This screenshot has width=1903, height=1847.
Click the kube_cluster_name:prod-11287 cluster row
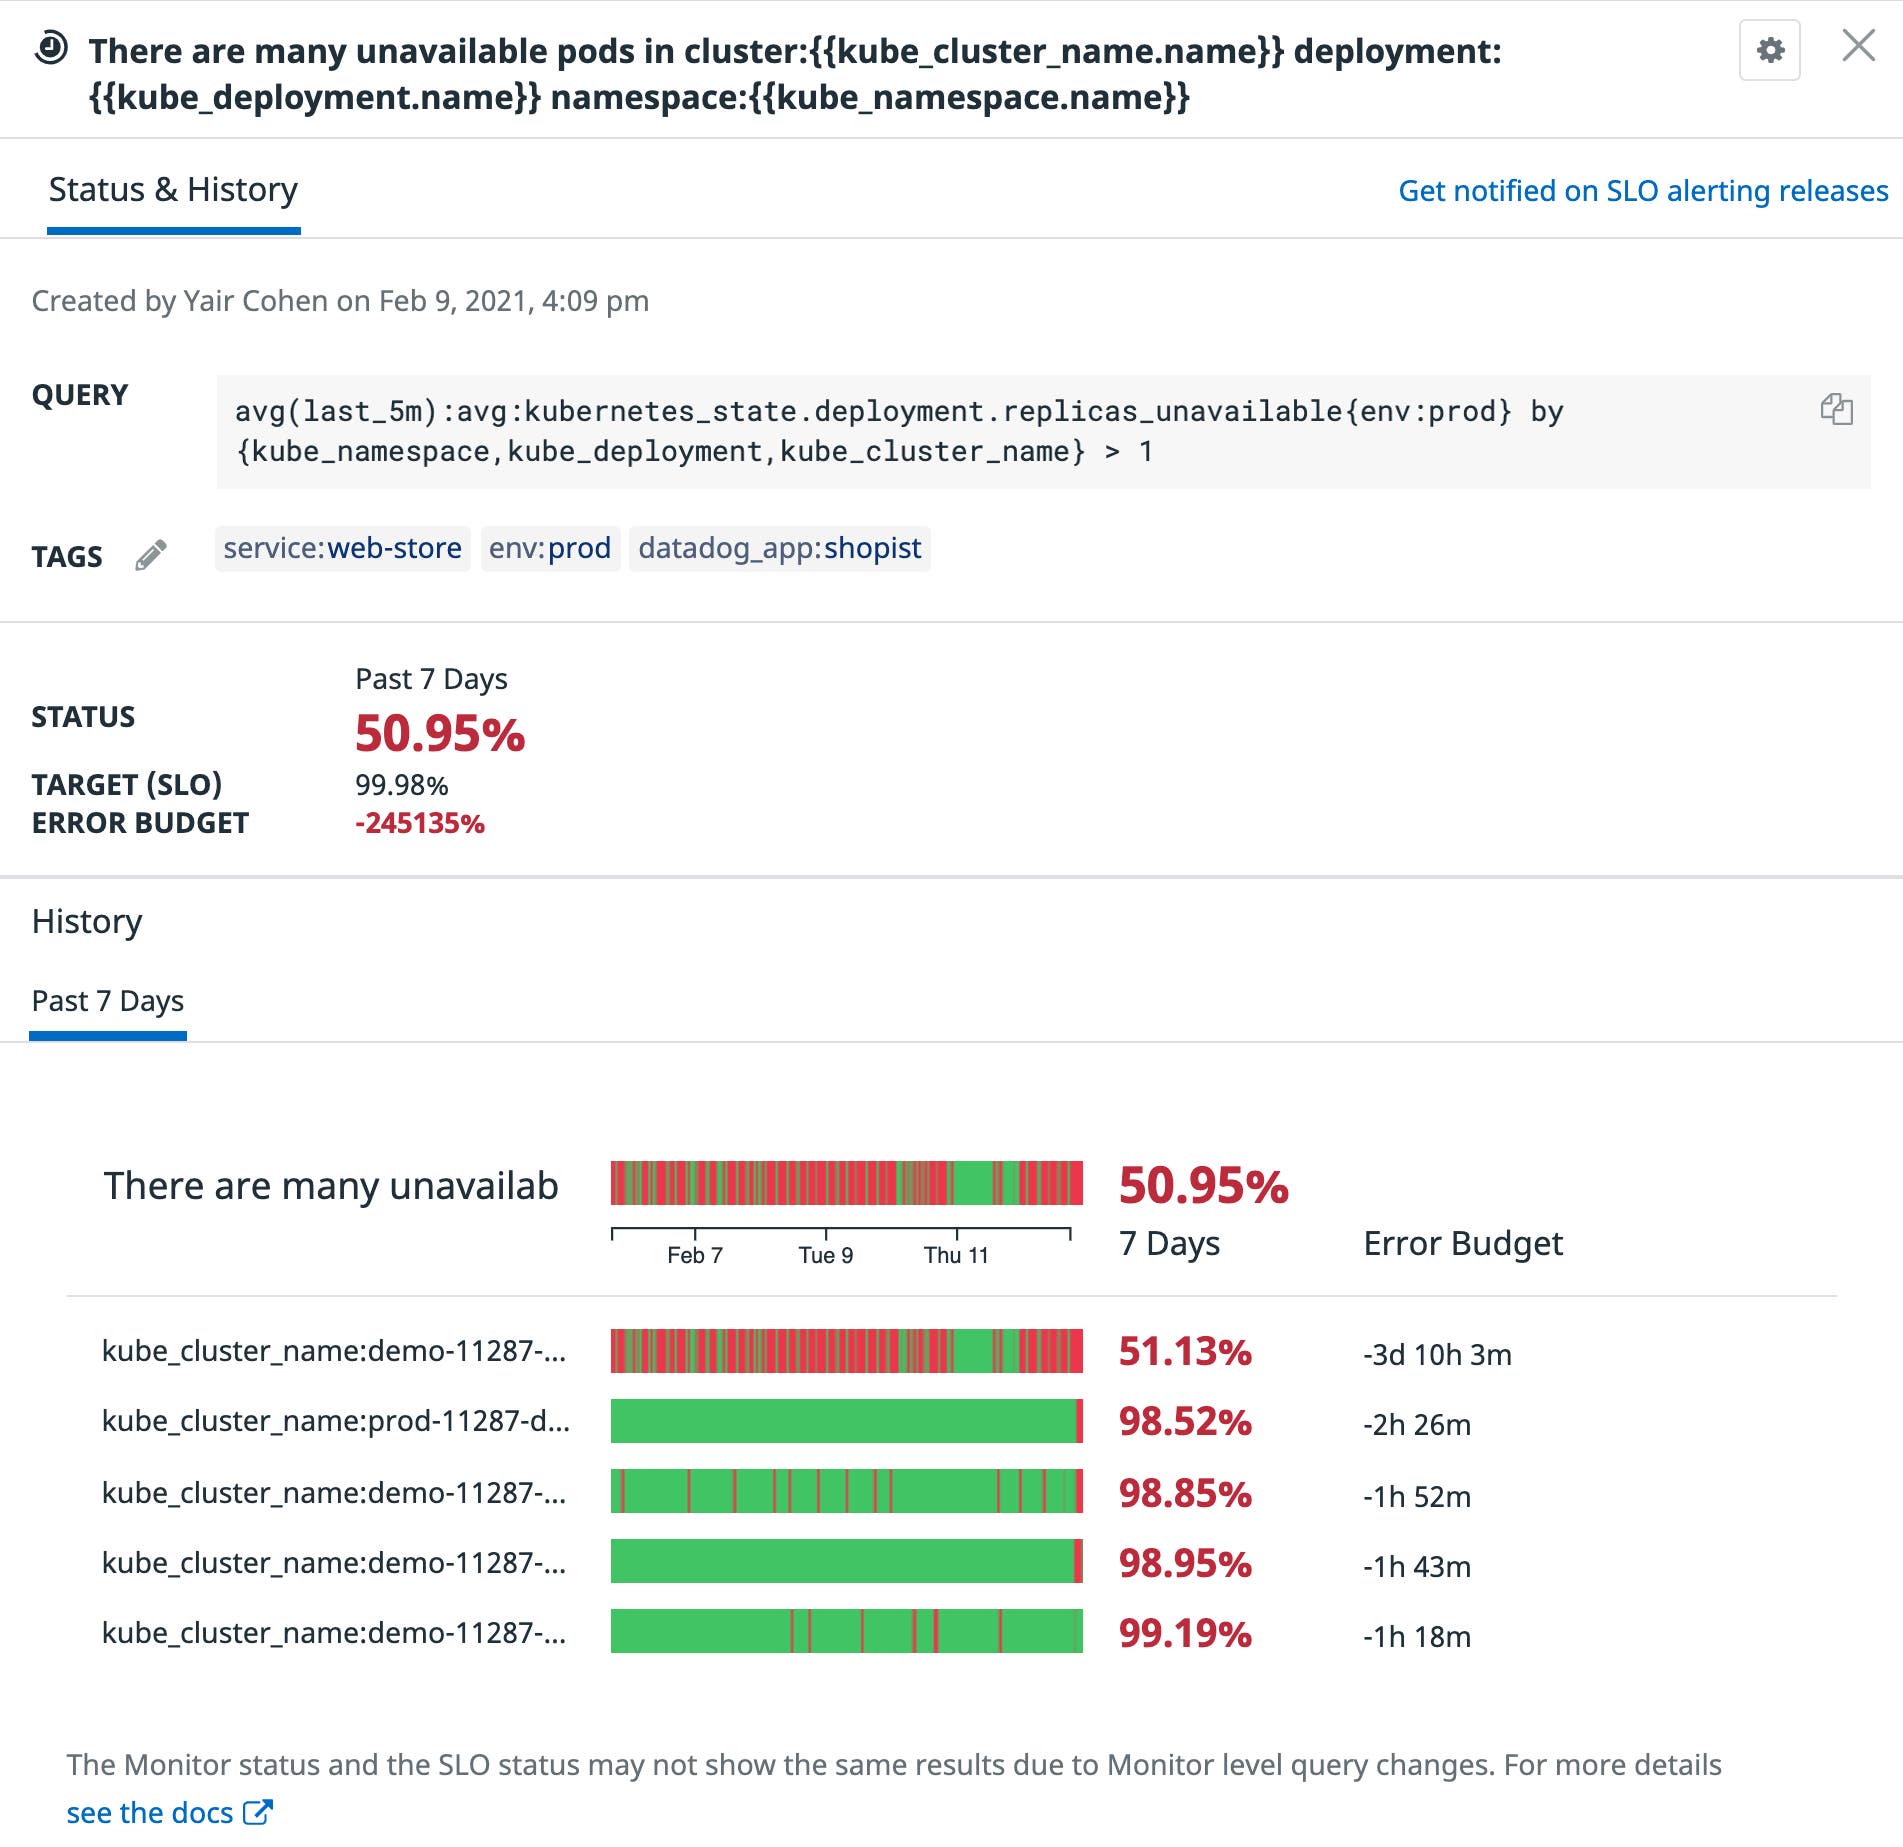(337, 1421)
